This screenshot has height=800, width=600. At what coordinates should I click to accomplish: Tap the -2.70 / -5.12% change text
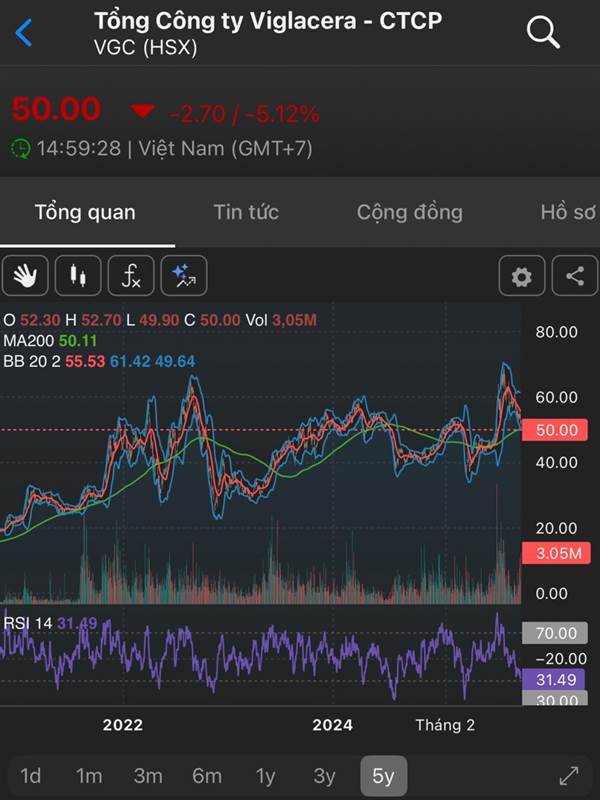(244, 113)
